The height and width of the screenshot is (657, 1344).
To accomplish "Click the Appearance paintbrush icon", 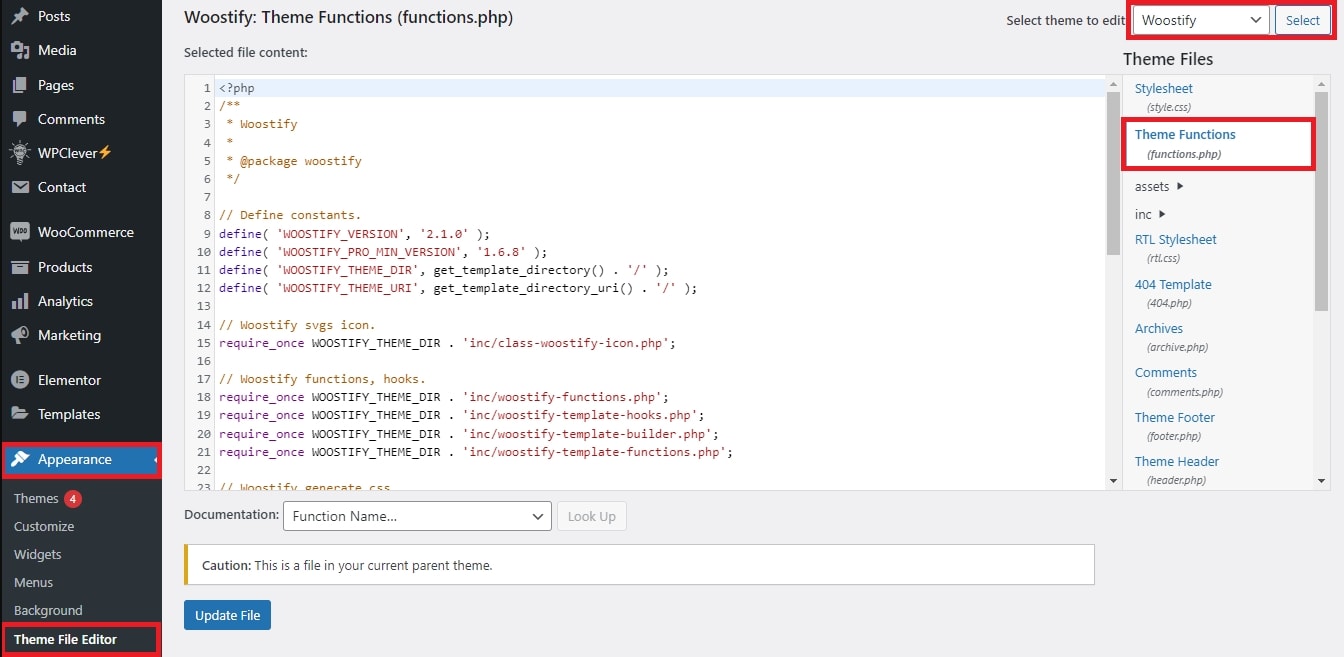I will 19,459.
